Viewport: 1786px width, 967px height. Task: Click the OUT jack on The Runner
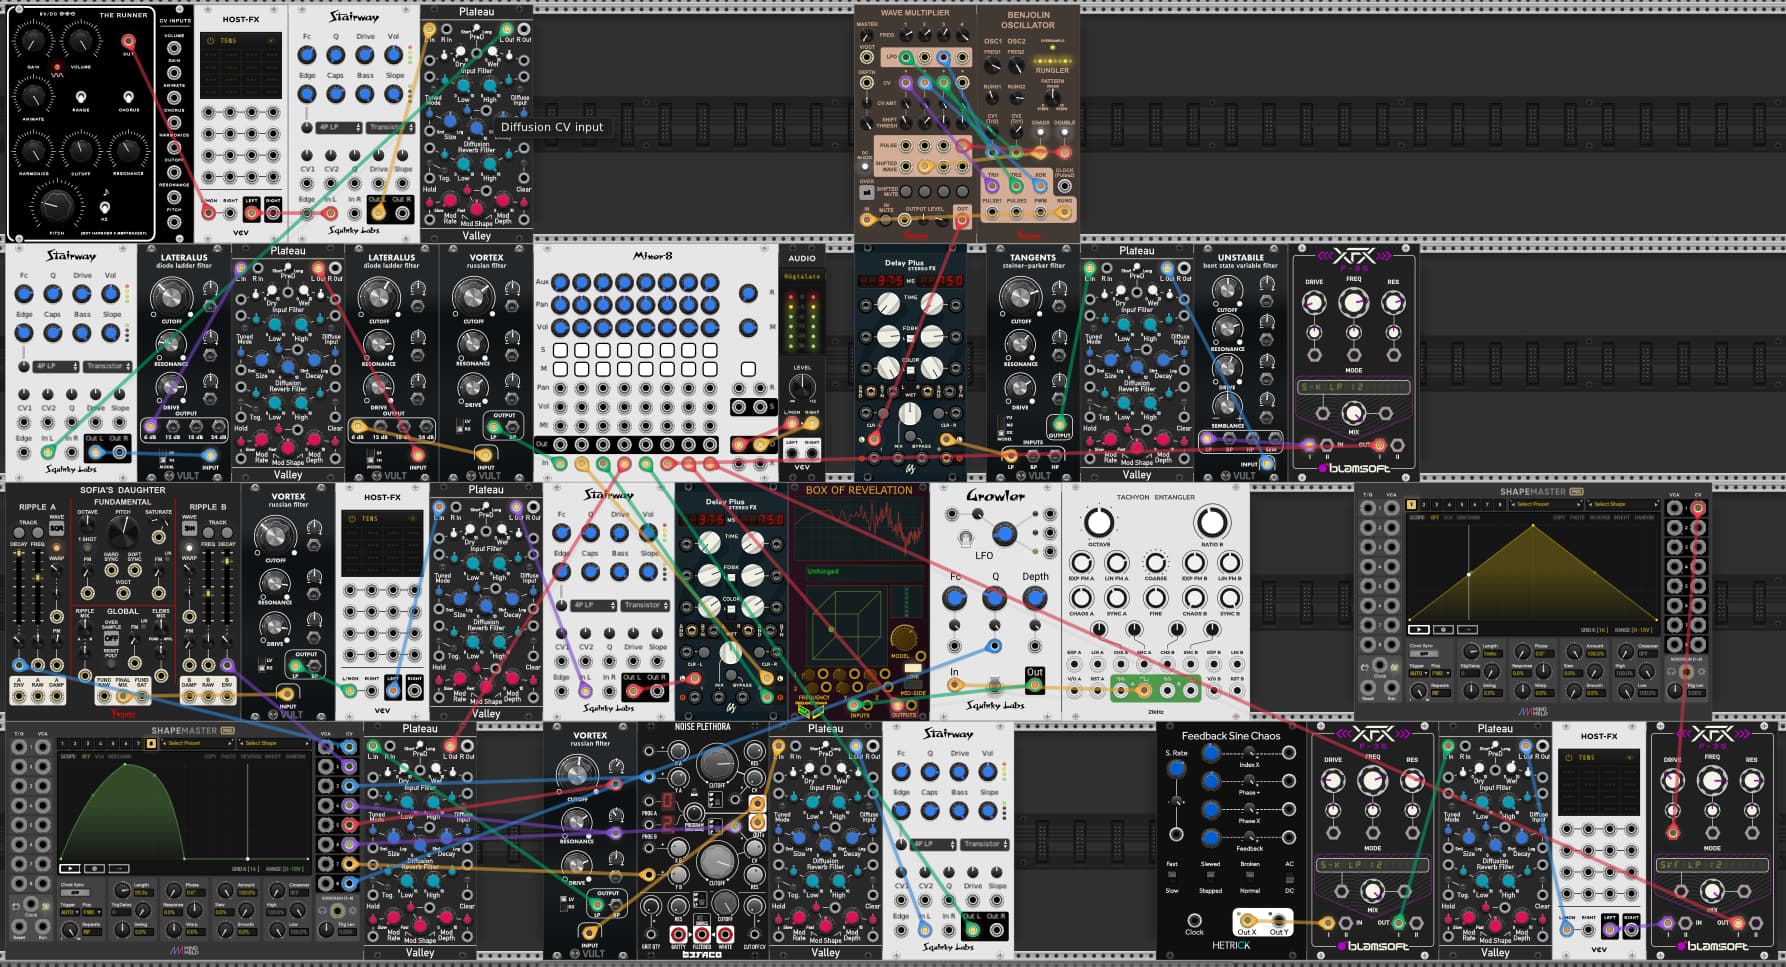tap(128, 42)
